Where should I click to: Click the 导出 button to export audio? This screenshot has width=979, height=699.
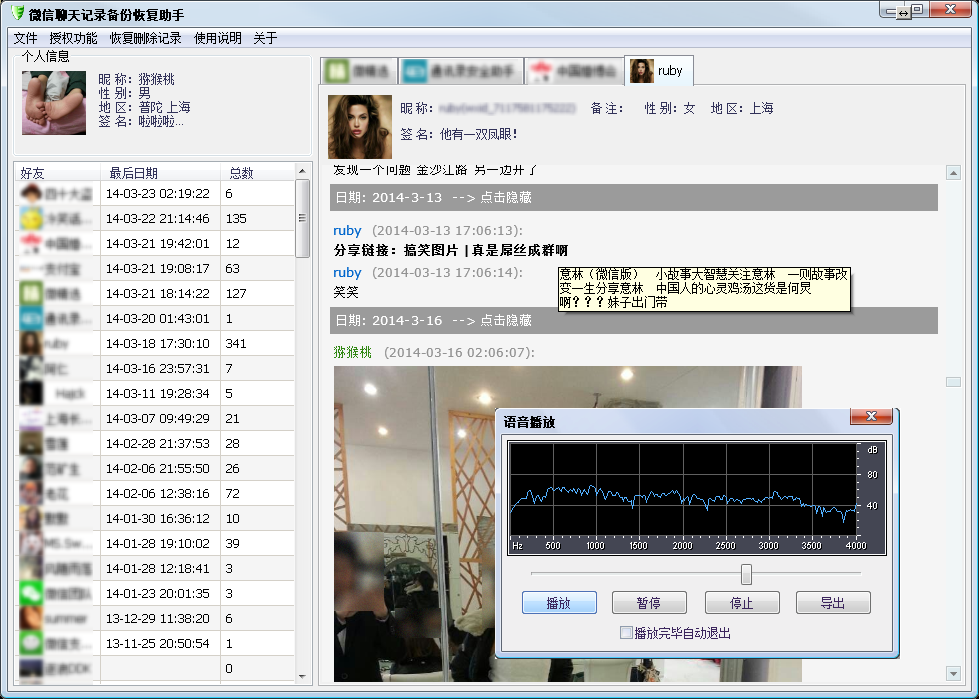click(832, 603)
